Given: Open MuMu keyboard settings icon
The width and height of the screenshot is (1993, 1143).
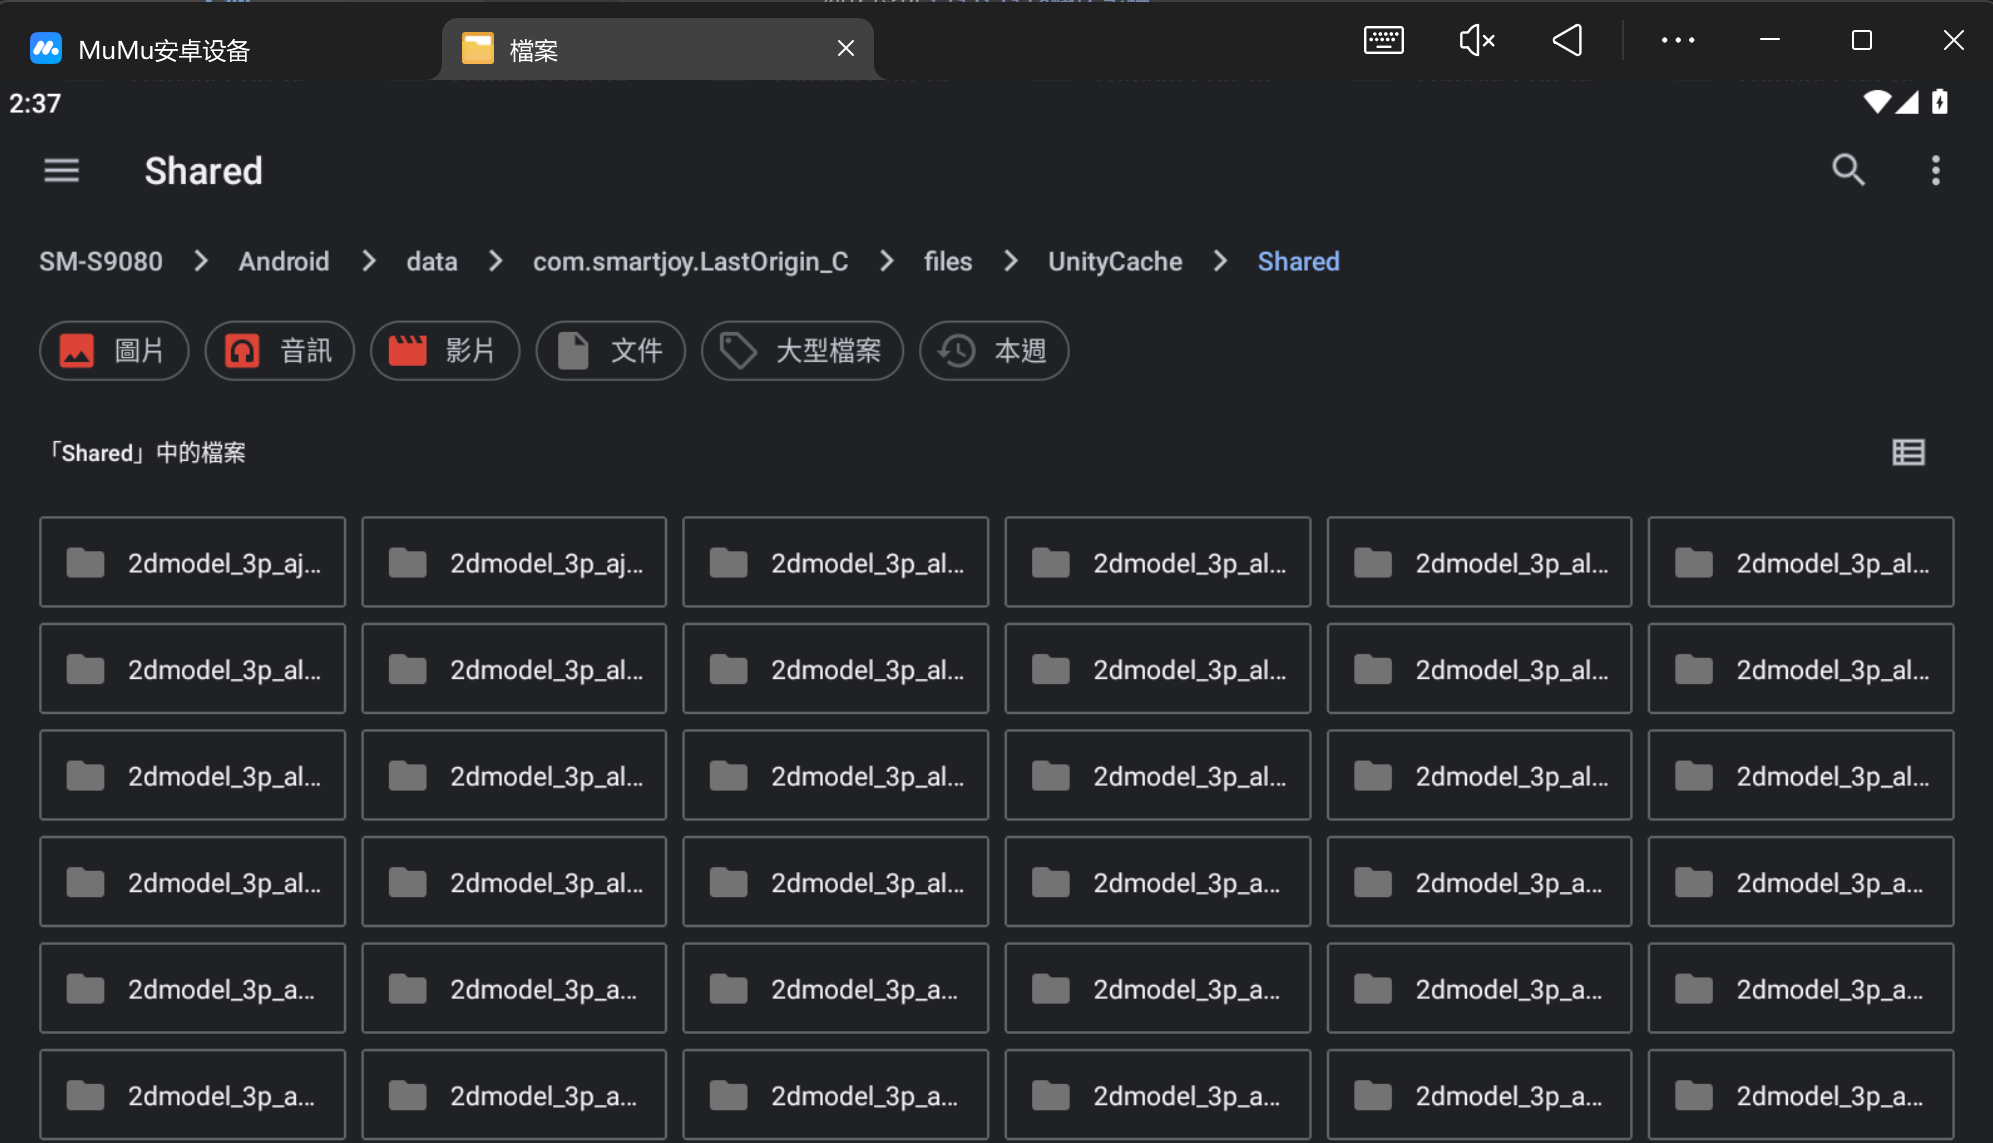Looking at the screenshot, I should 1383,41.
